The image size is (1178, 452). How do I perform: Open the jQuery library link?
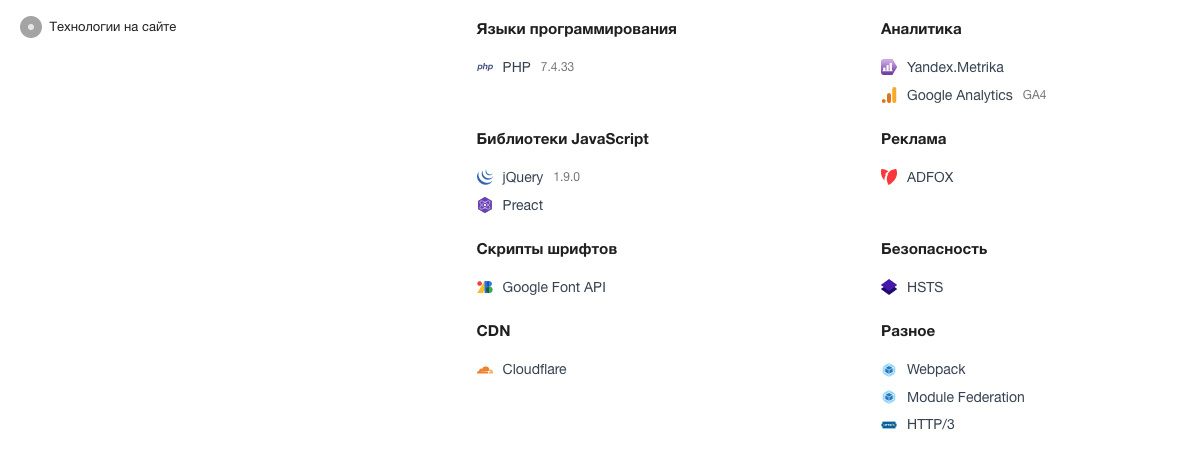point(522,177)
